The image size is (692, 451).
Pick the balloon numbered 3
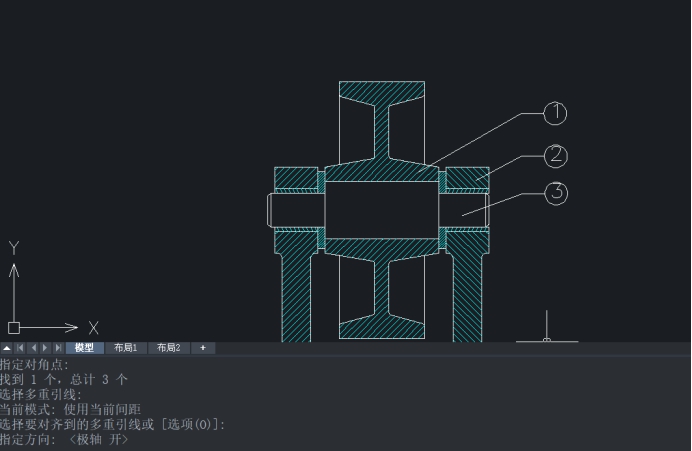[556, 193]
